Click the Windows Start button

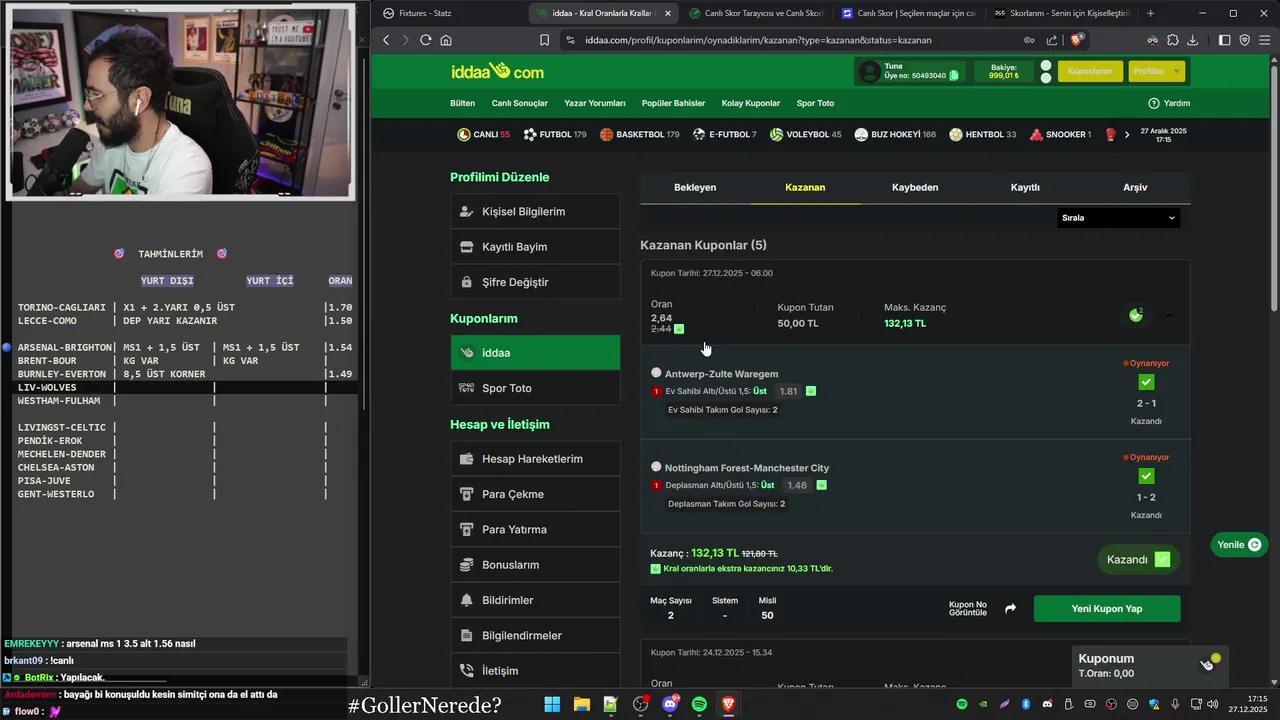(x=552, y=704)
